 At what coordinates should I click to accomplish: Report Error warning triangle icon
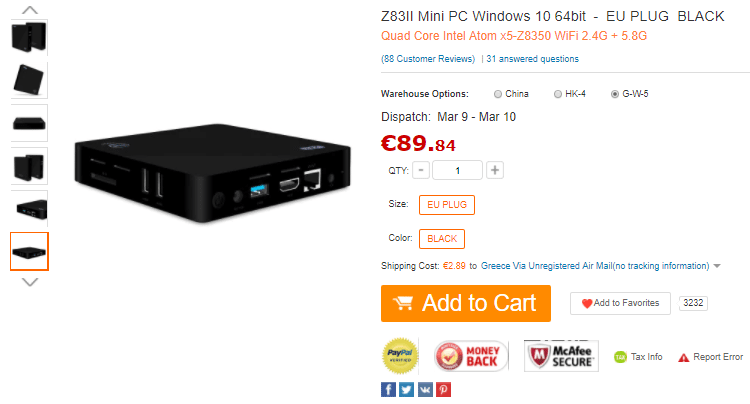[684, 358]
